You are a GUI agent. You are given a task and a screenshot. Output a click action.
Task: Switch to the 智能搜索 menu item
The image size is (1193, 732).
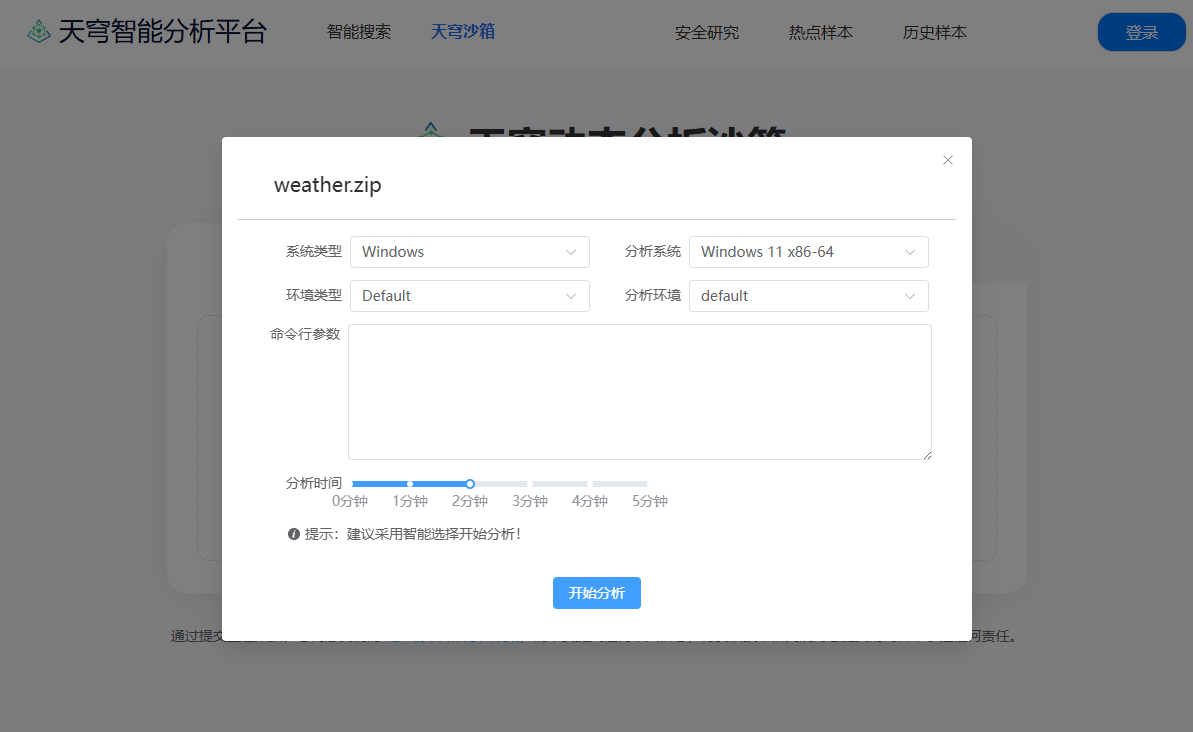[x=358, y=31]
